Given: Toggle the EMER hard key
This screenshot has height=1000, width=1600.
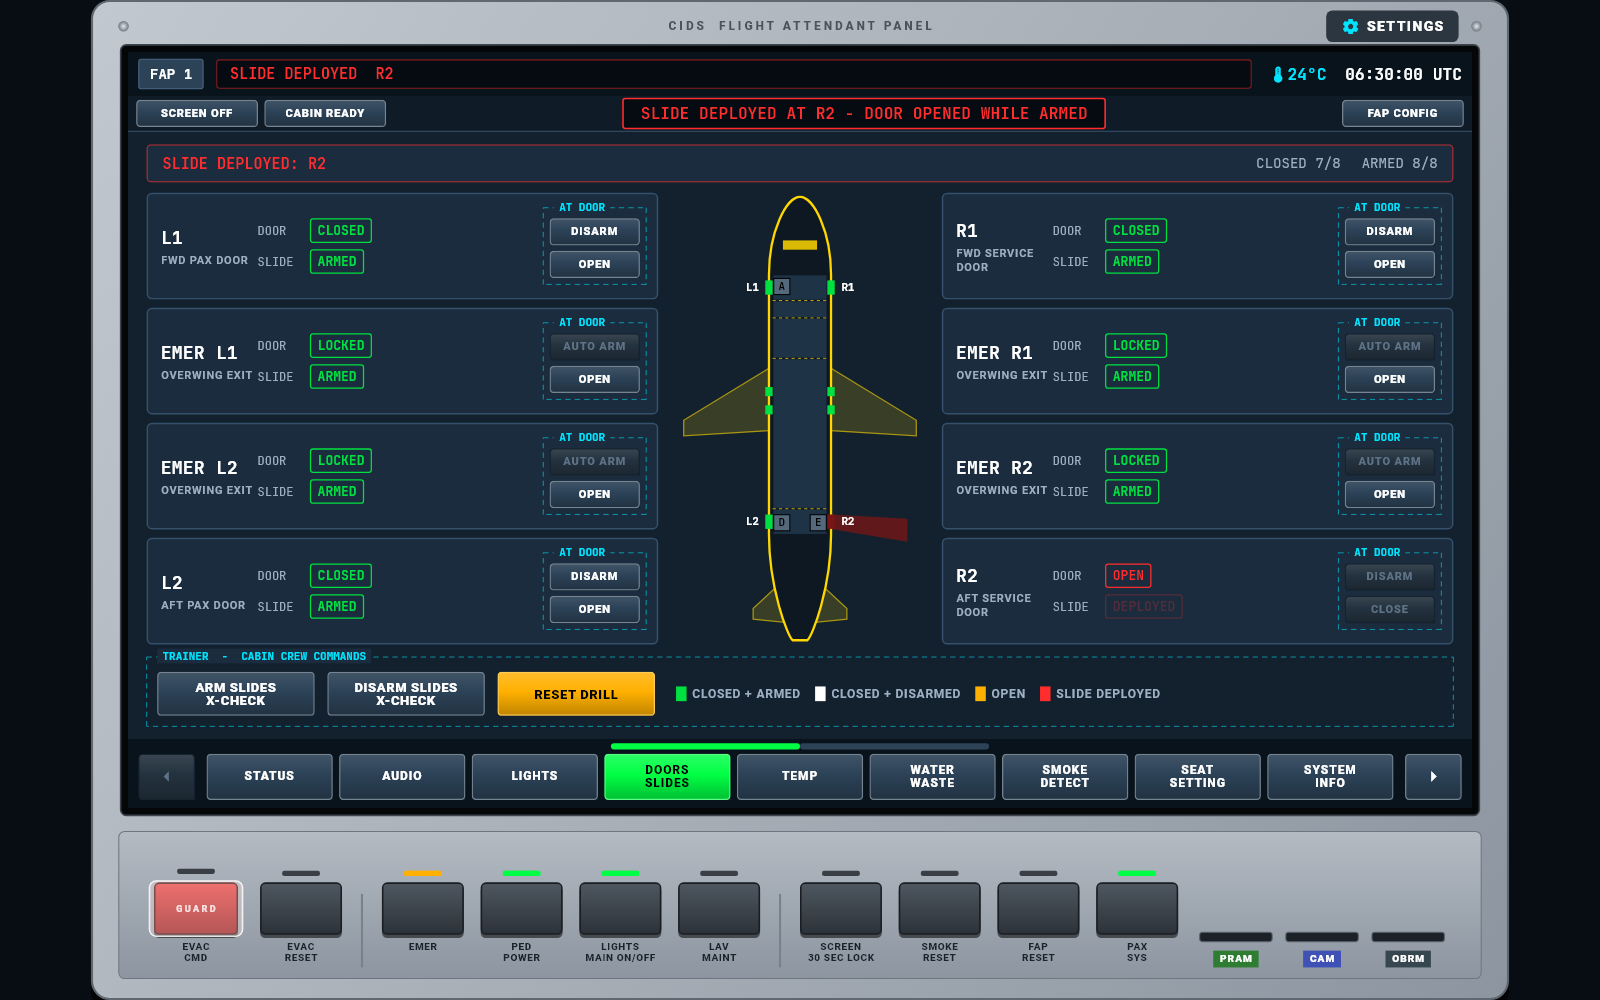Looking at the screenshot, I should click(423, 909).
